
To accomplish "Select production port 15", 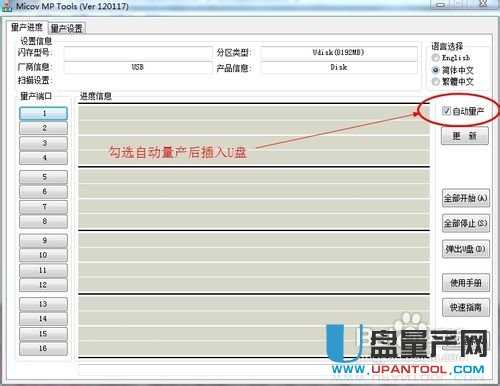I will (x=44, y=334).
